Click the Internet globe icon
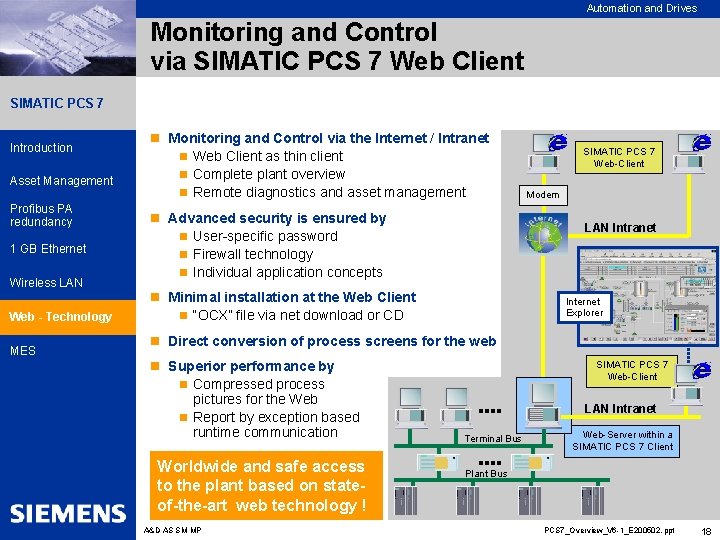The image size is (720, 540). pyautogui.click(x=543, y=234)
